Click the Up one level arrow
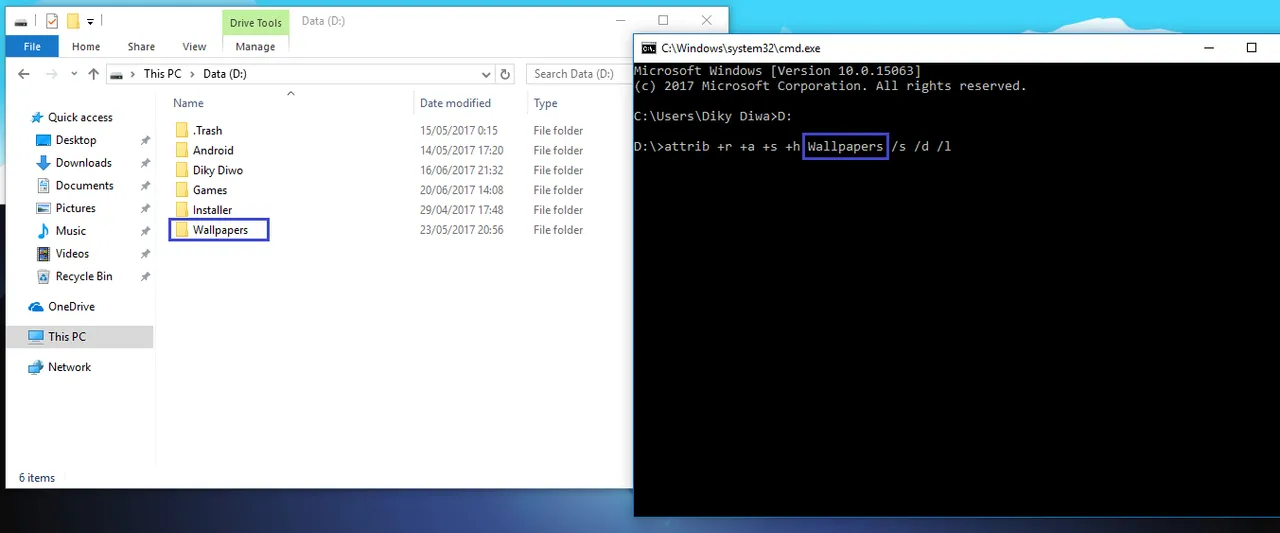This screenshot has height=533, width=1280. click(x=93, y=74)
